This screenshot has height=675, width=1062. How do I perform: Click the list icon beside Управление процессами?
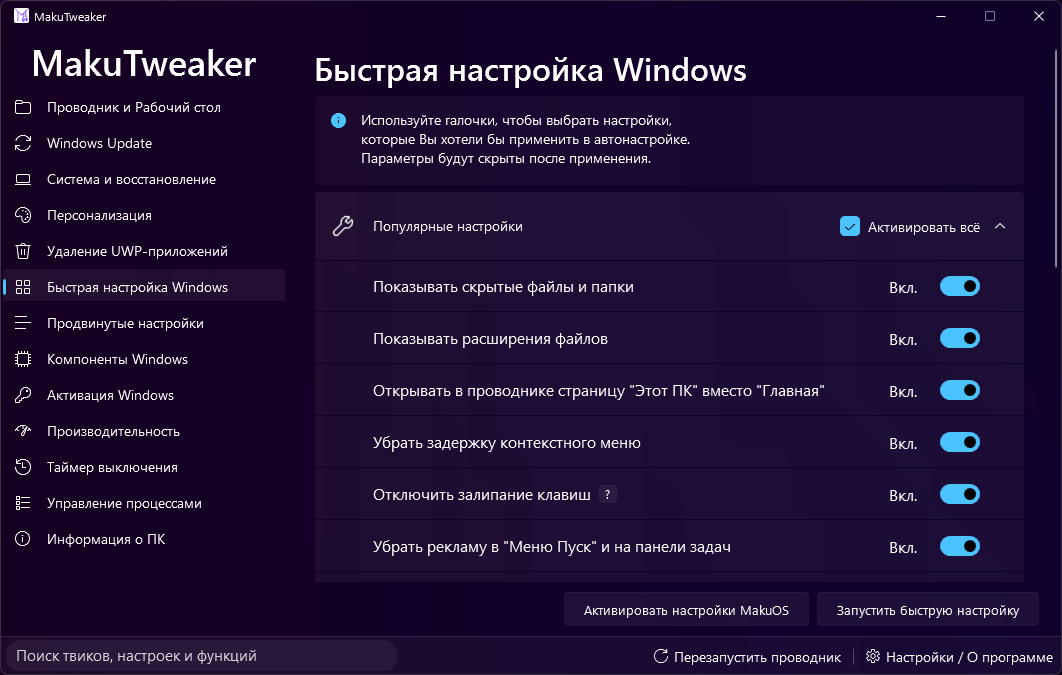point(23,503)
